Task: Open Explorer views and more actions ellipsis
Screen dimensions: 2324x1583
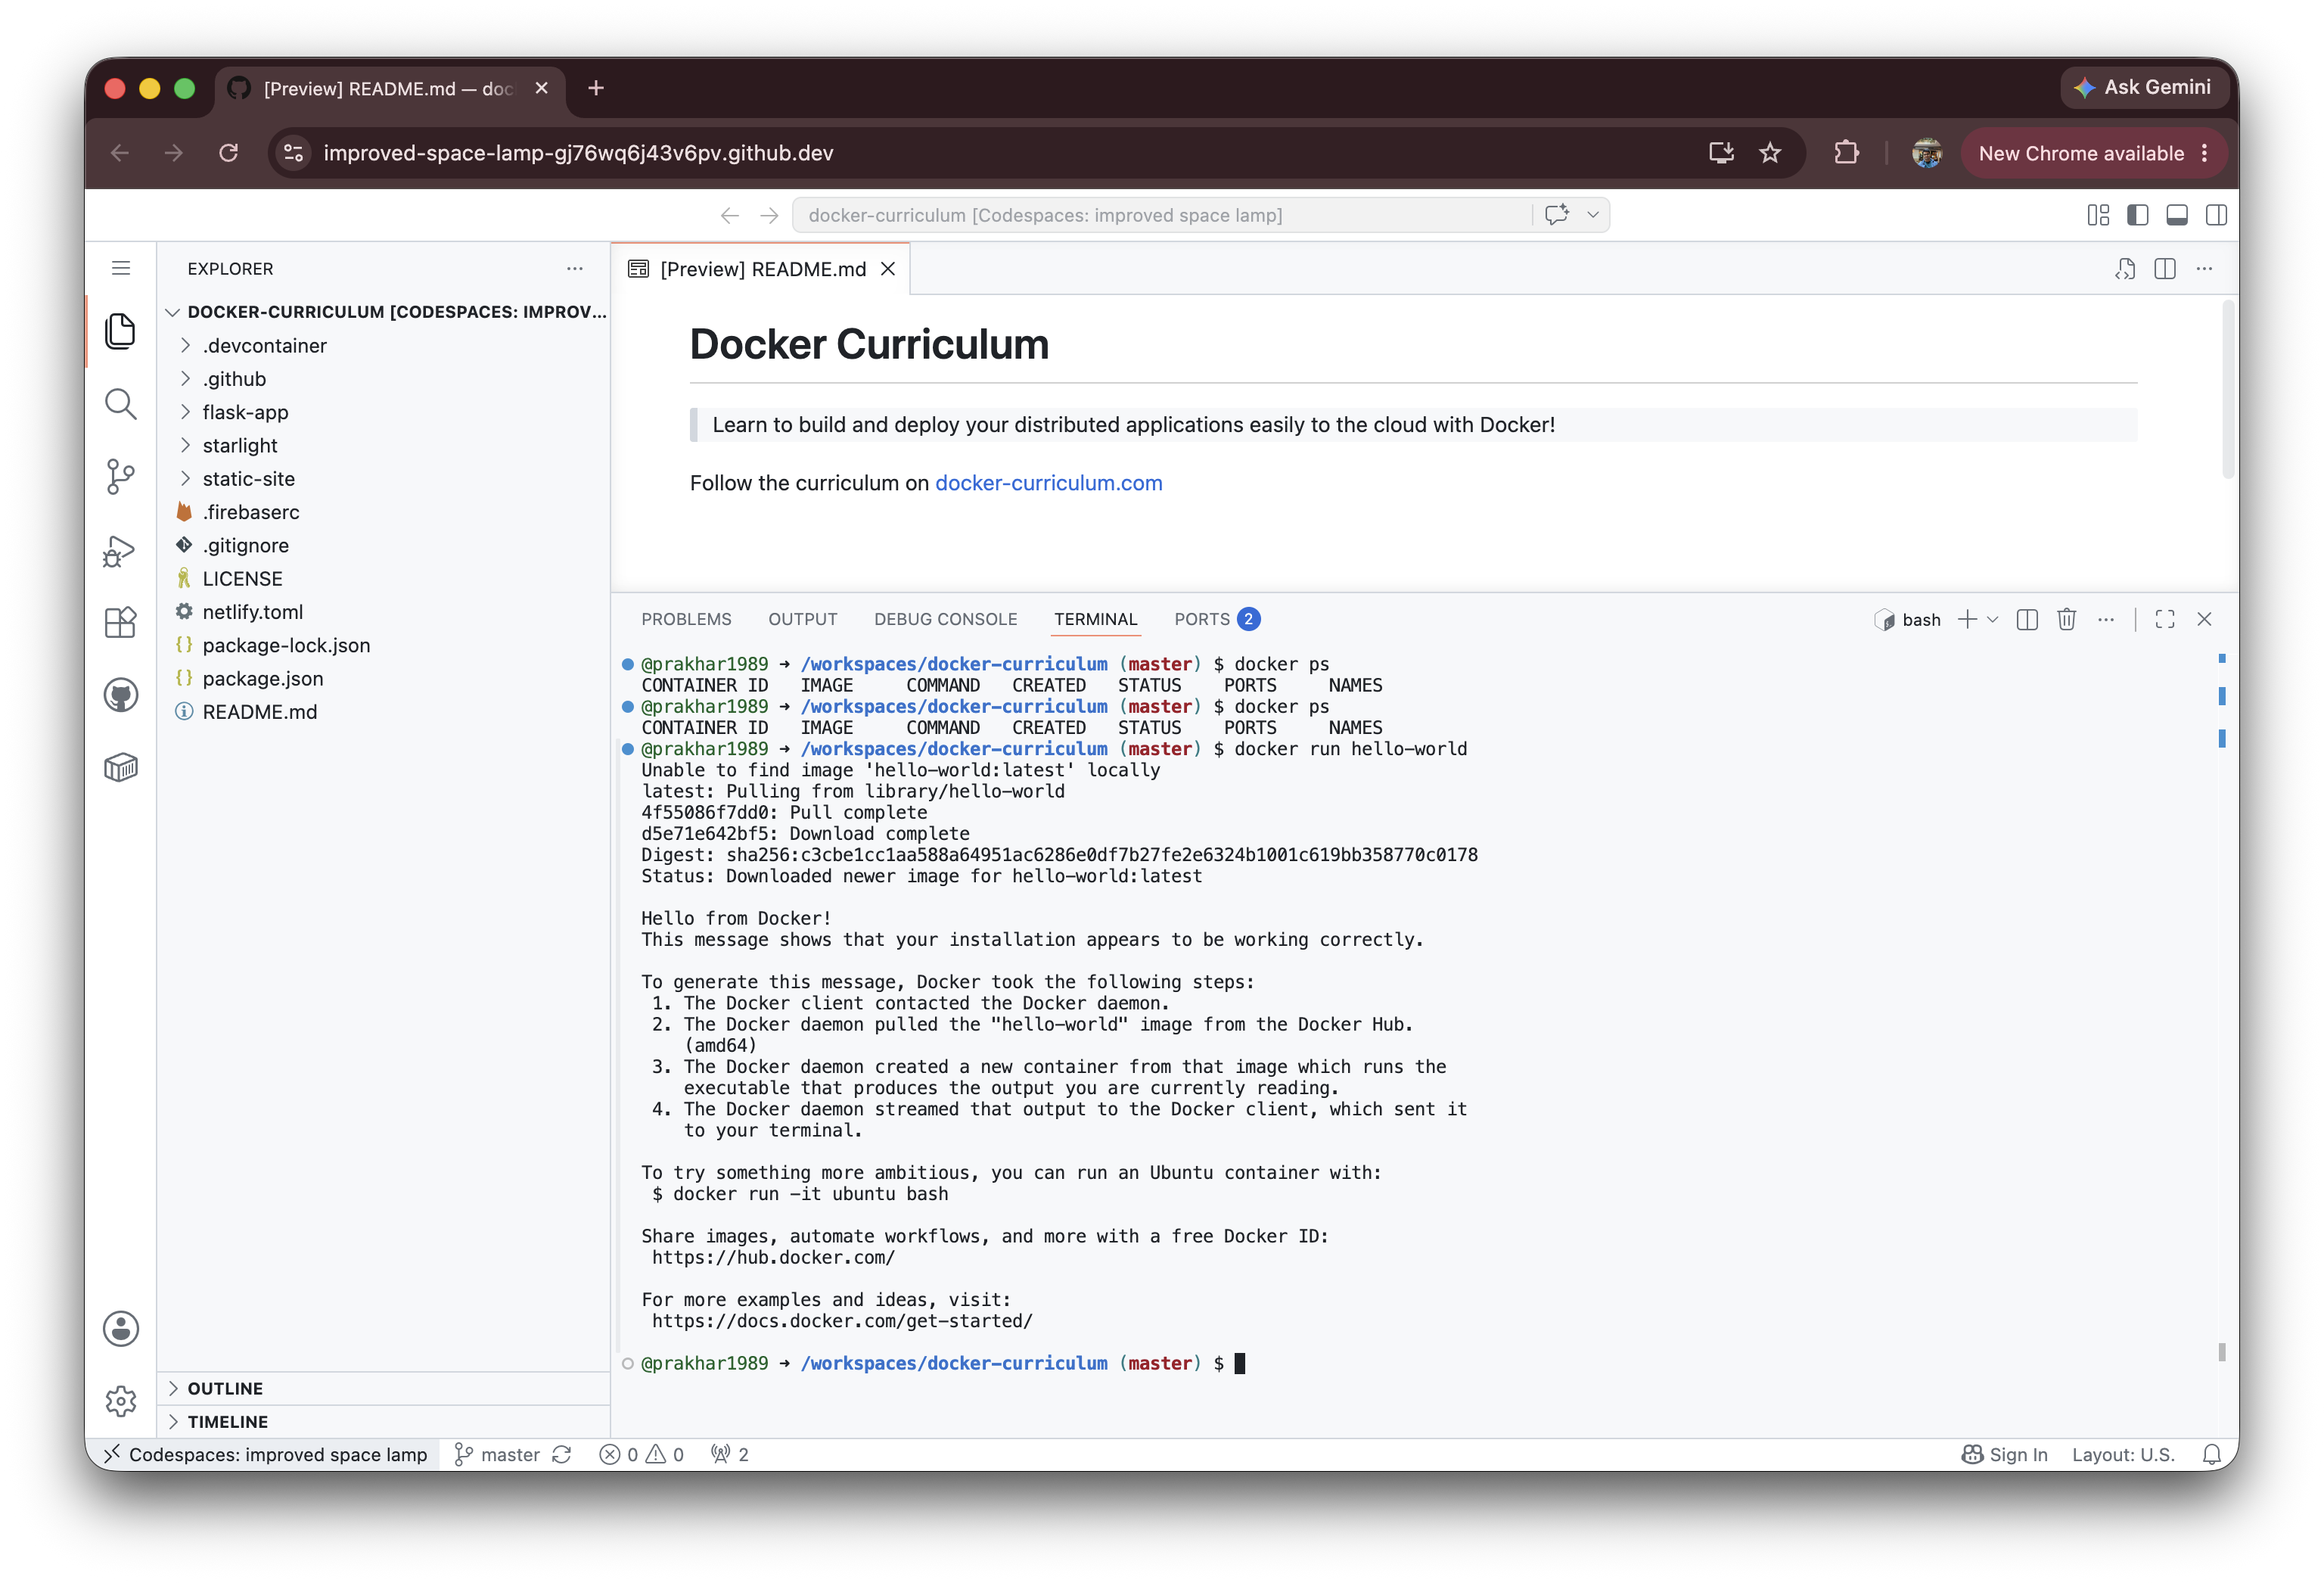Action: (x=574, y=268)
